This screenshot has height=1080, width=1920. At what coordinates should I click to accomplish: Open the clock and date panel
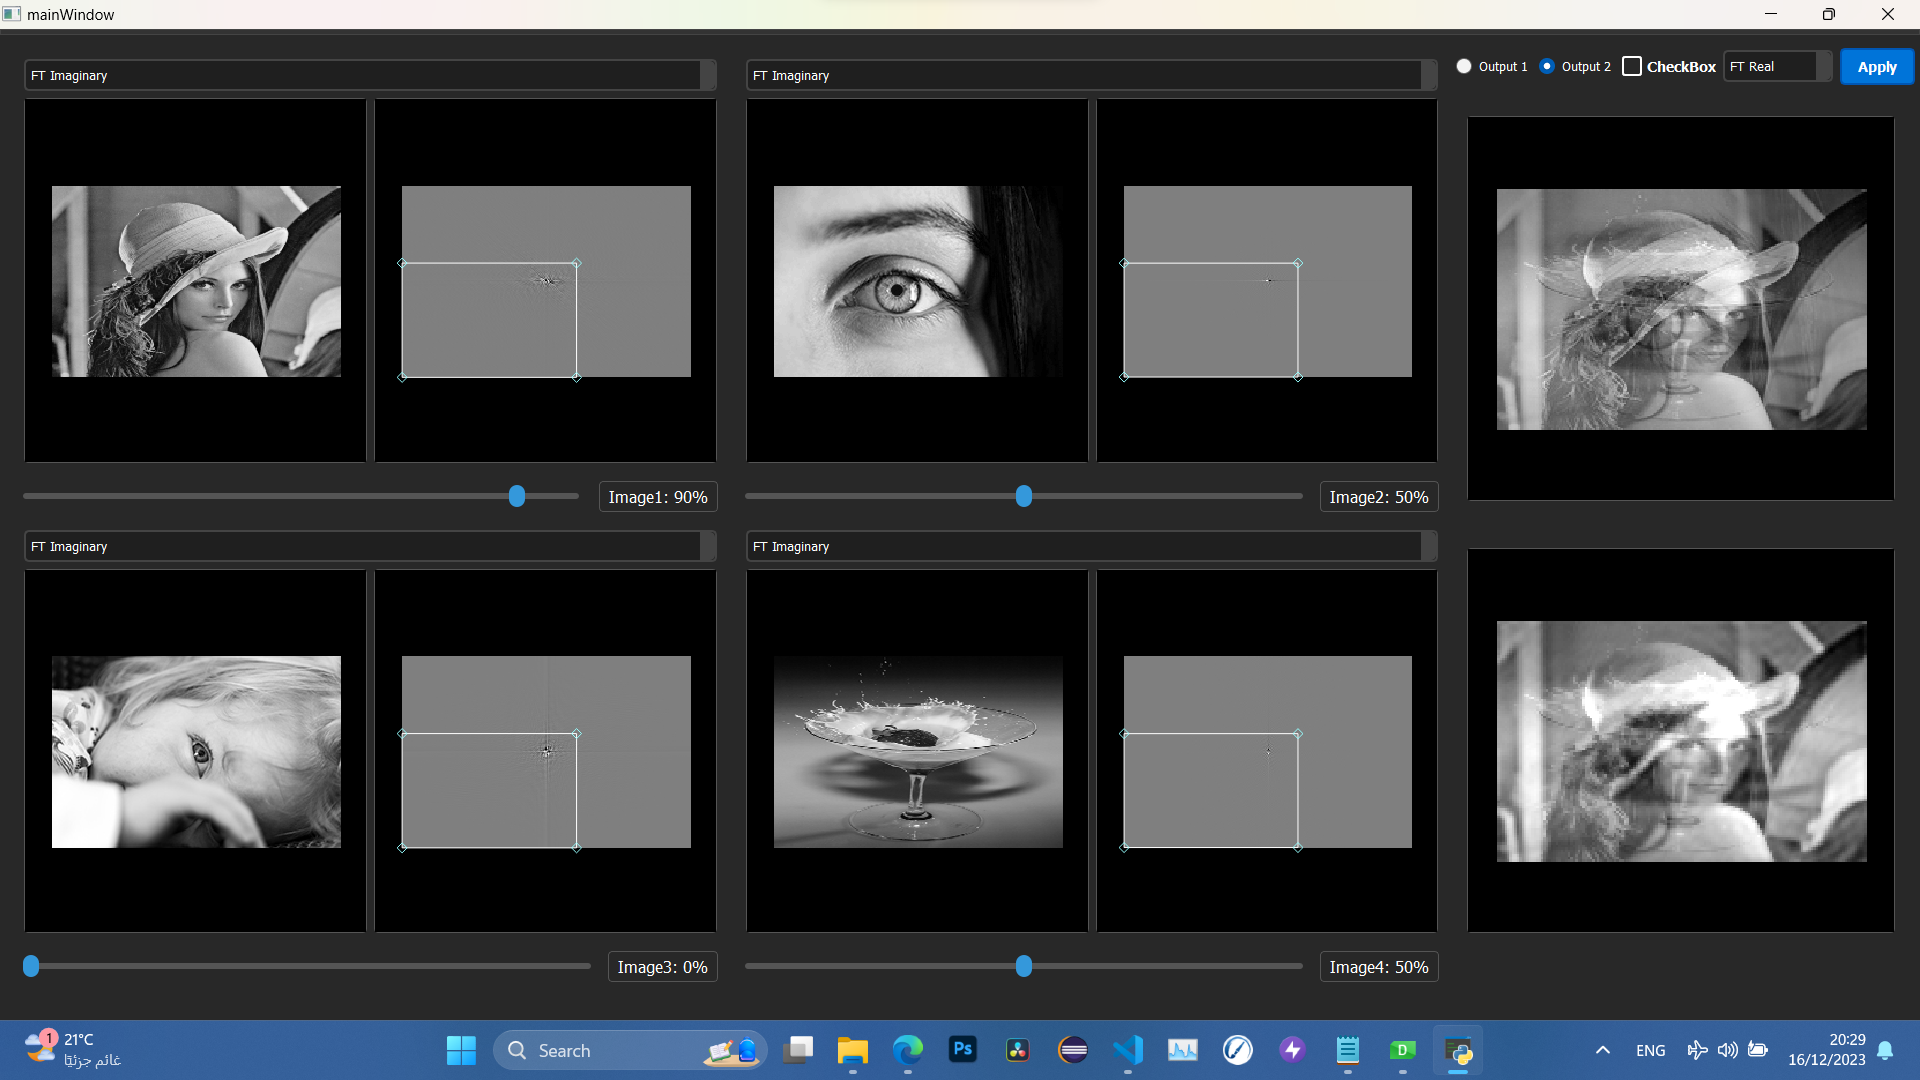(1826, 1050)
